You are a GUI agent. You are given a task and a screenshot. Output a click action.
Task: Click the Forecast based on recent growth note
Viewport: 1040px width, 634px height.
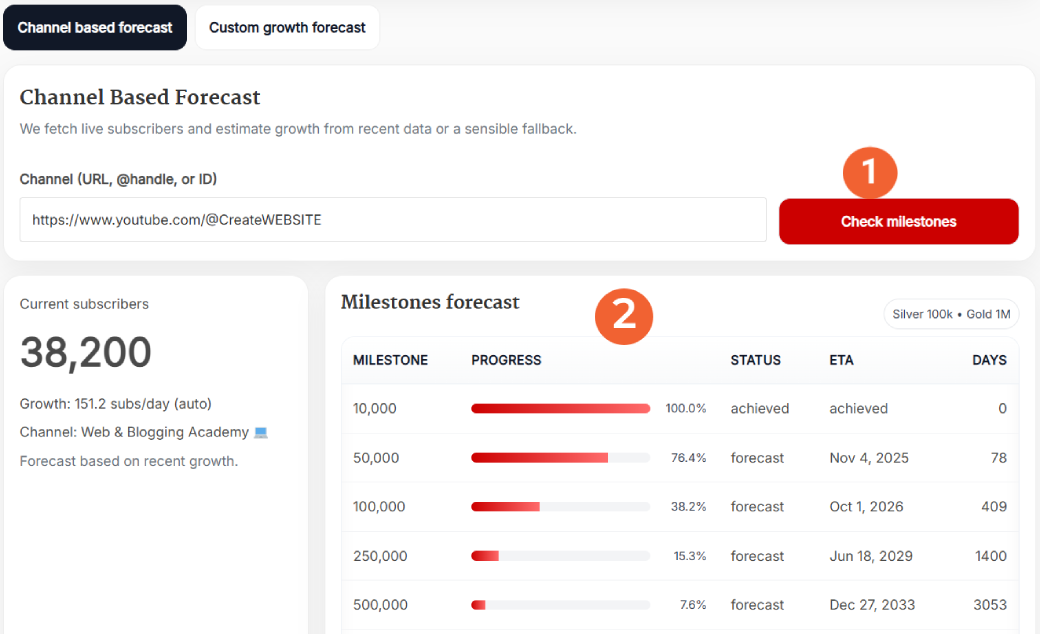[129, 461]
